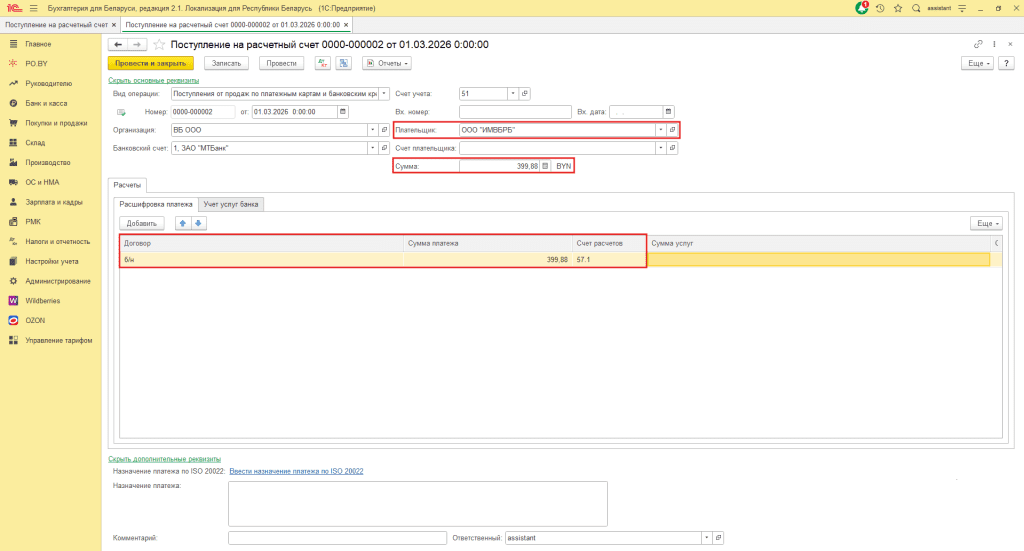Click the search magnifier icon
Viewport: 1024px width, 551px height.
(915, 8)
